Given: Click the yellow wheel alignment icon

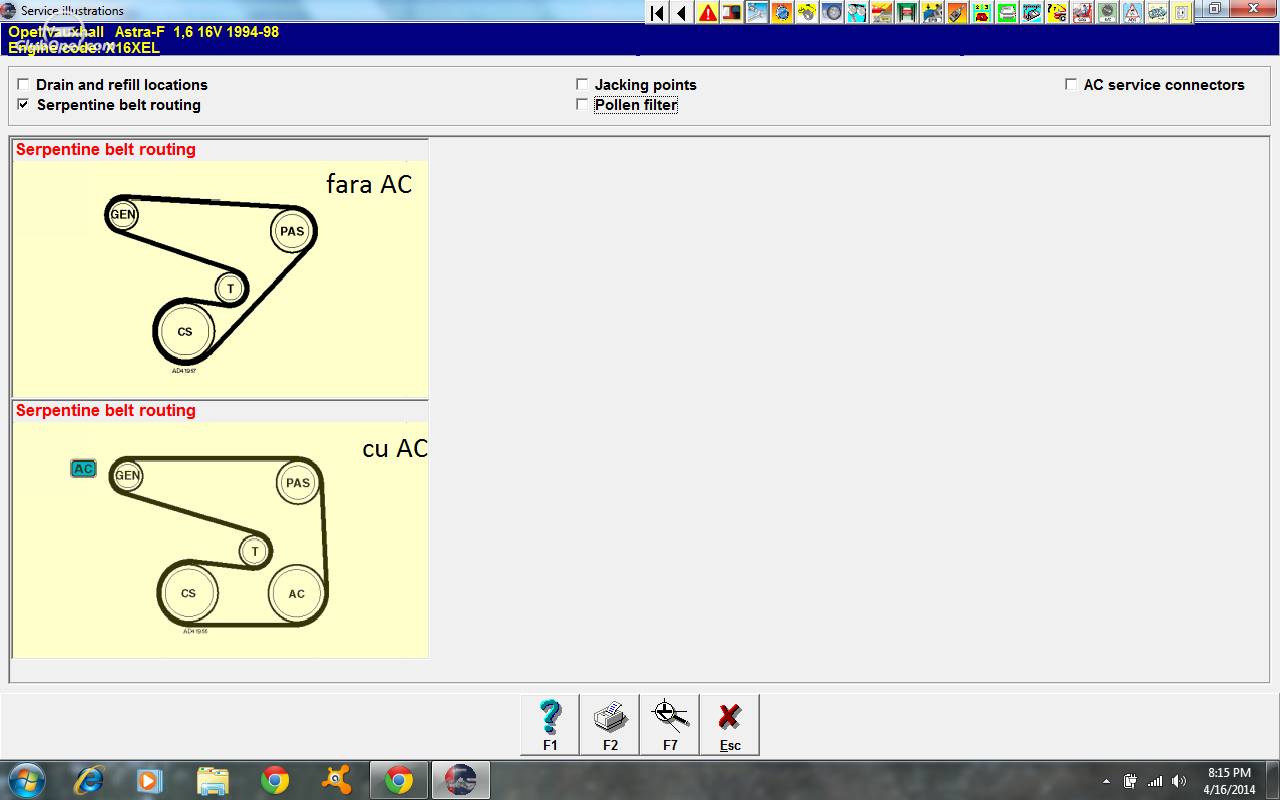Looking at the screenshot, I should (807, 12).
